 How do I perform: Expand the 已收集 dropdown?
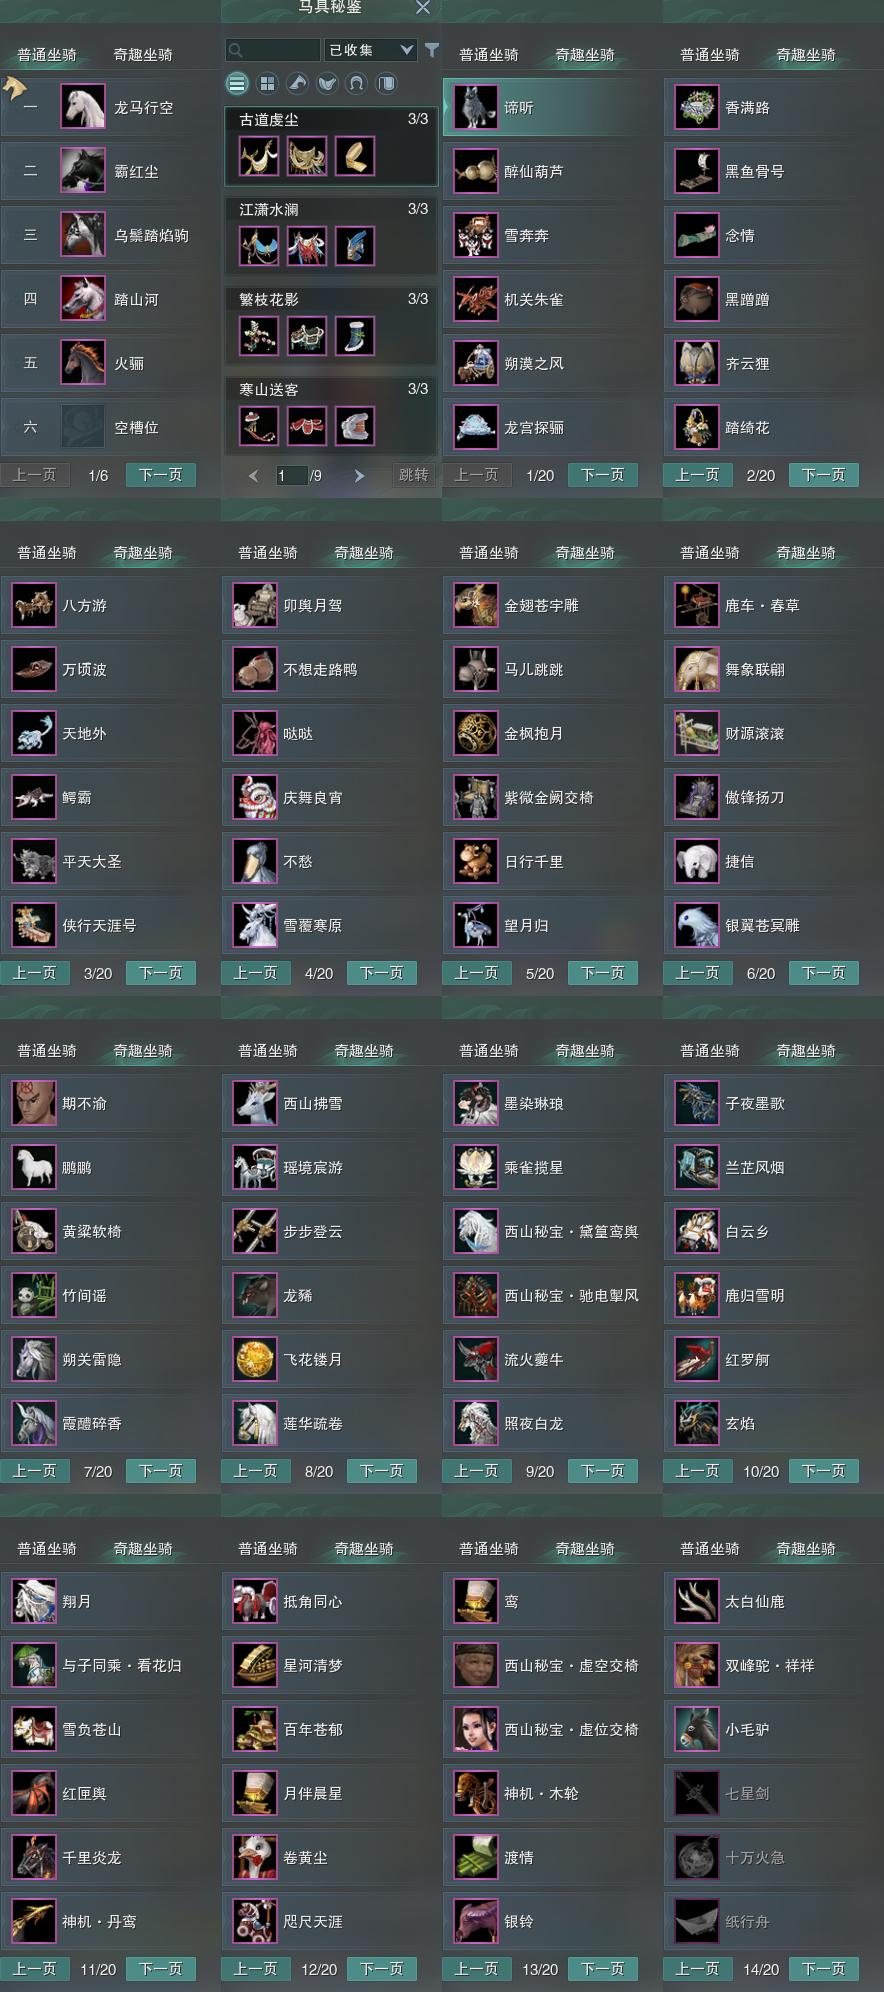tap(370, 50)
